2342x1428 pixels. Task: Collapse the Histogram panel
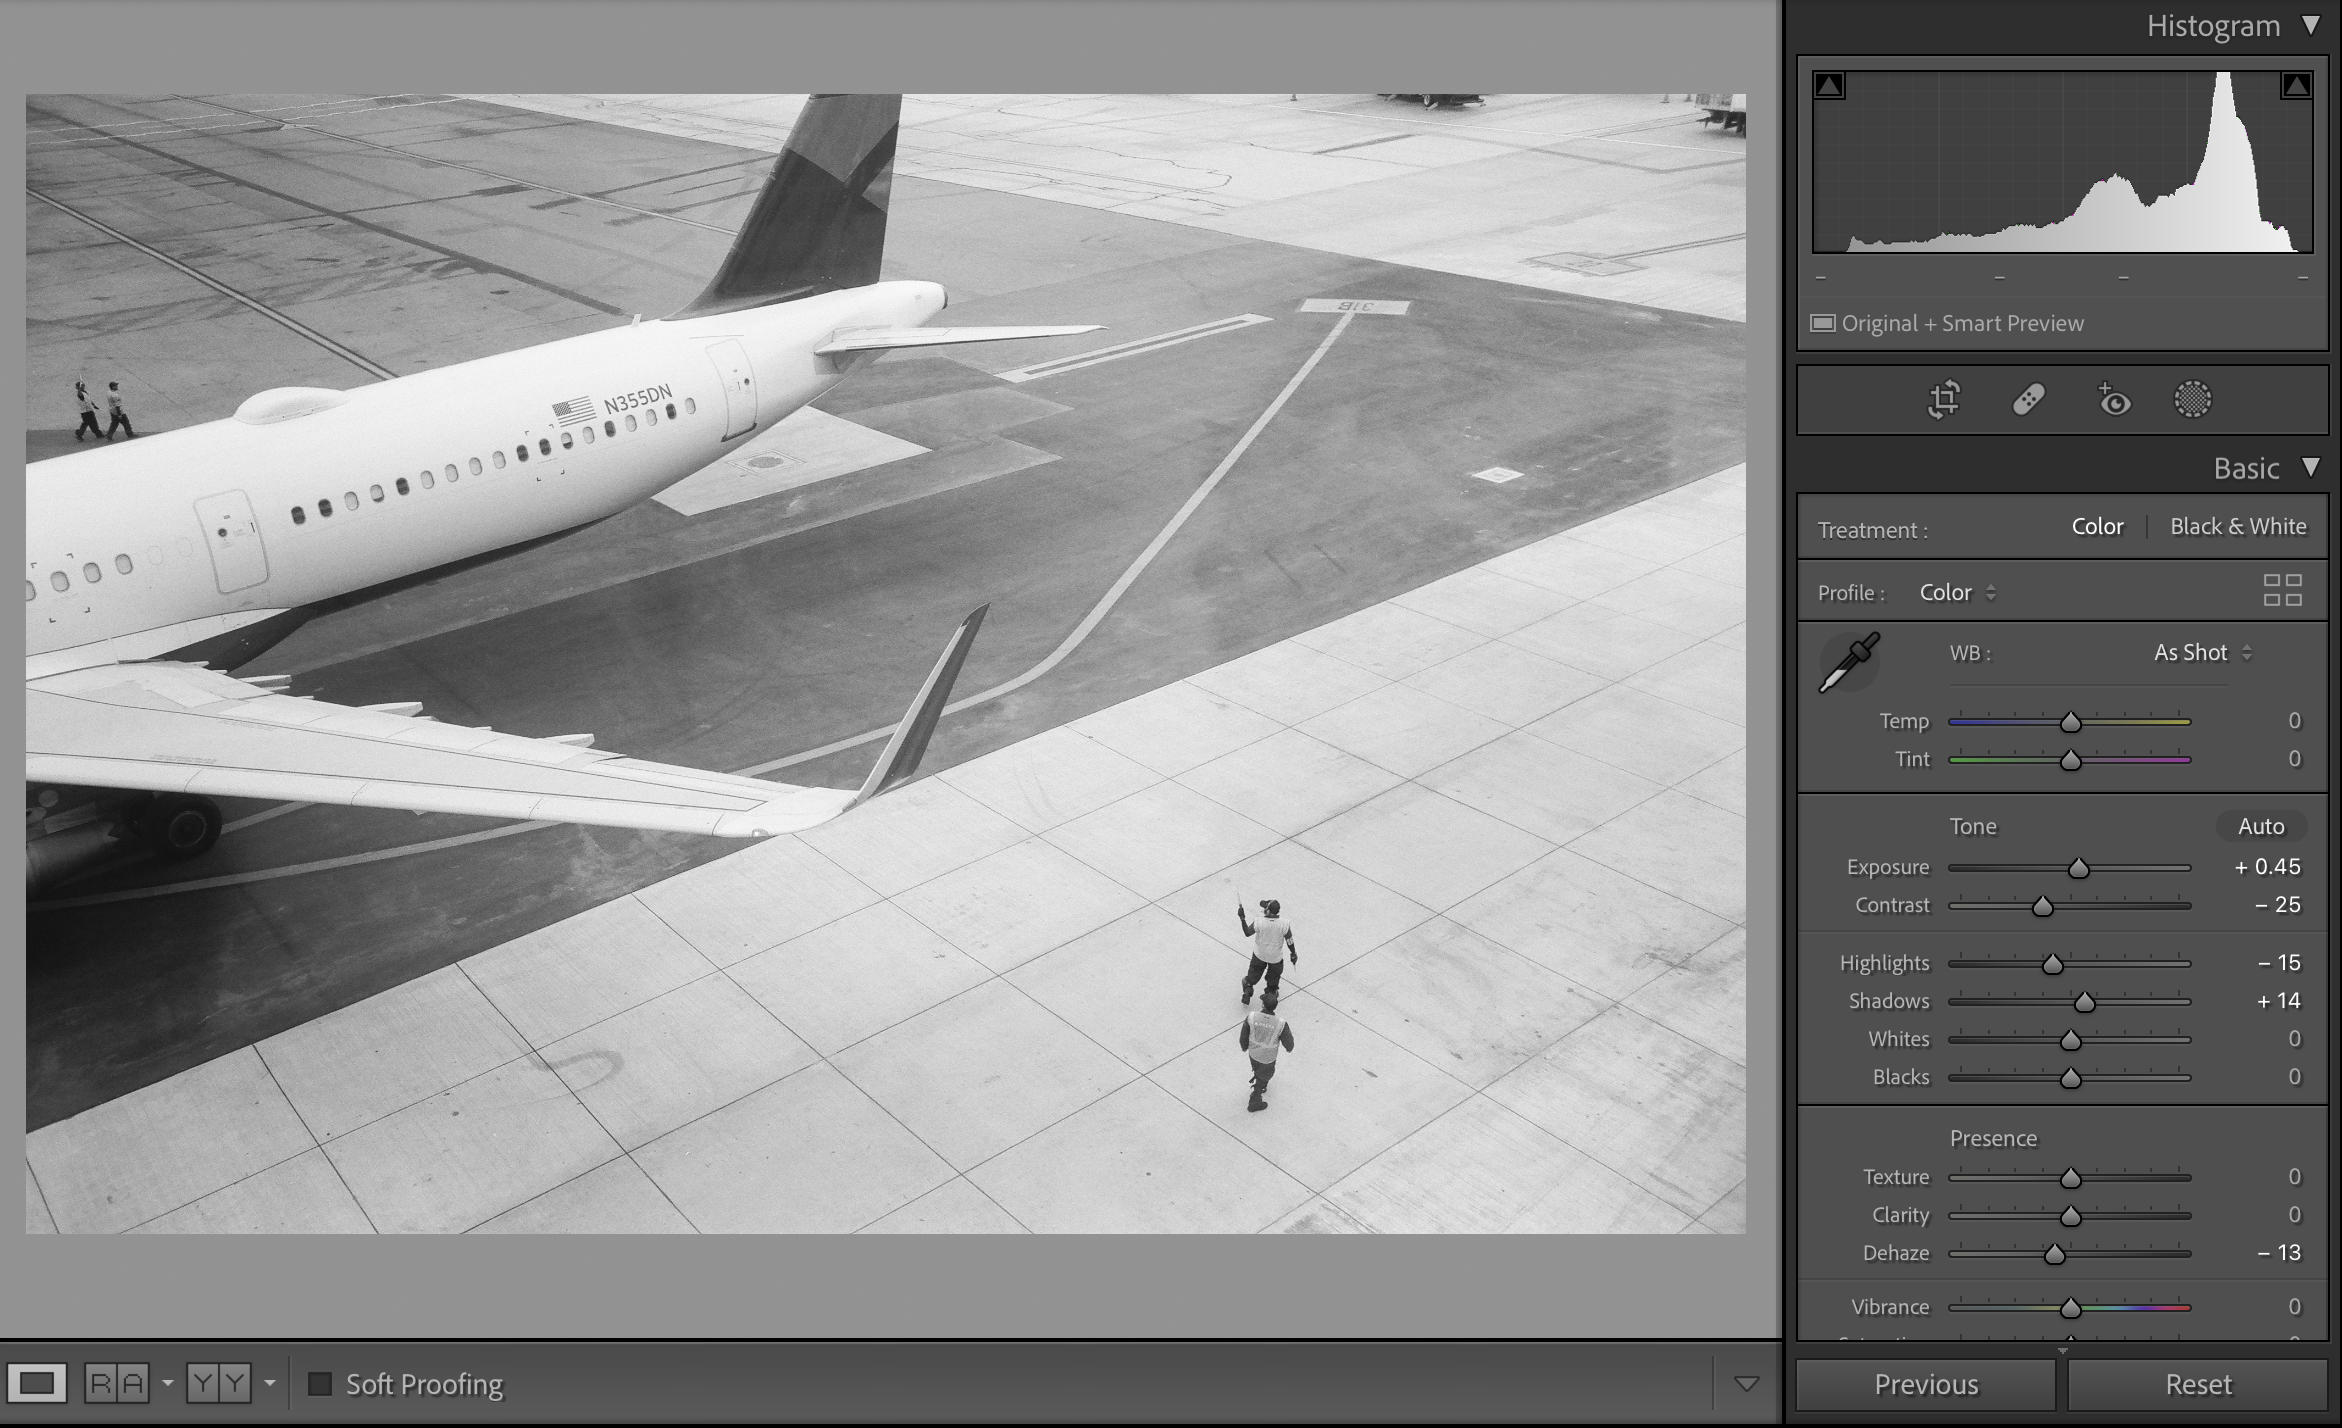tap(2310, 26)
